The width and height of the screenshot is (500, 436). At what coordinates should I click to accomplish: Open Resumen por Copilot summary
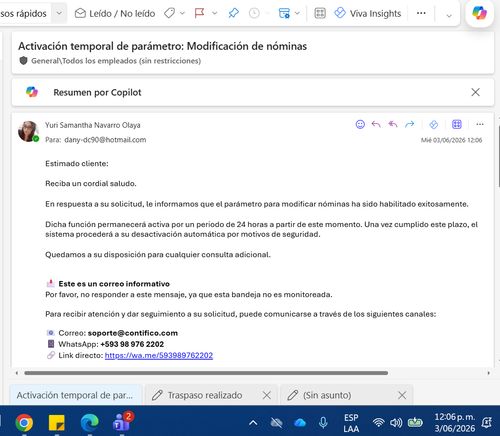tap(97, 92)
